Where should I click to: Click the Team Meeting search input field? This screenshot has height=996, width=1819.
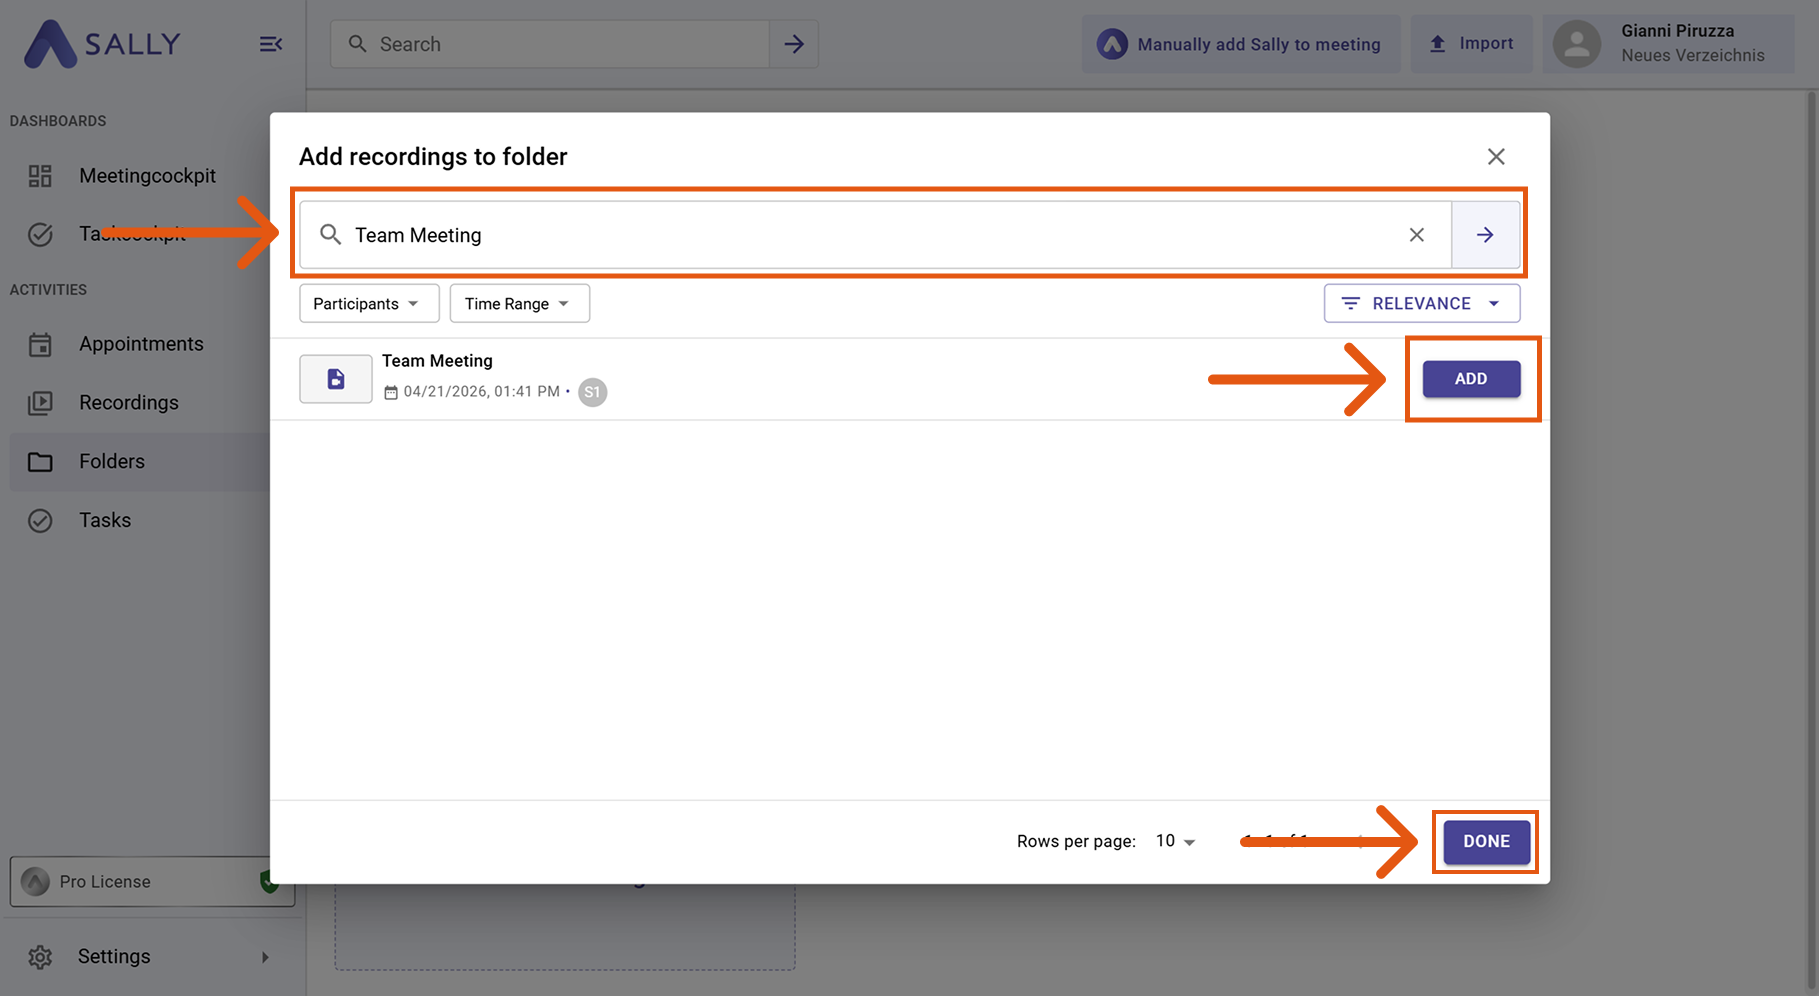870,235
